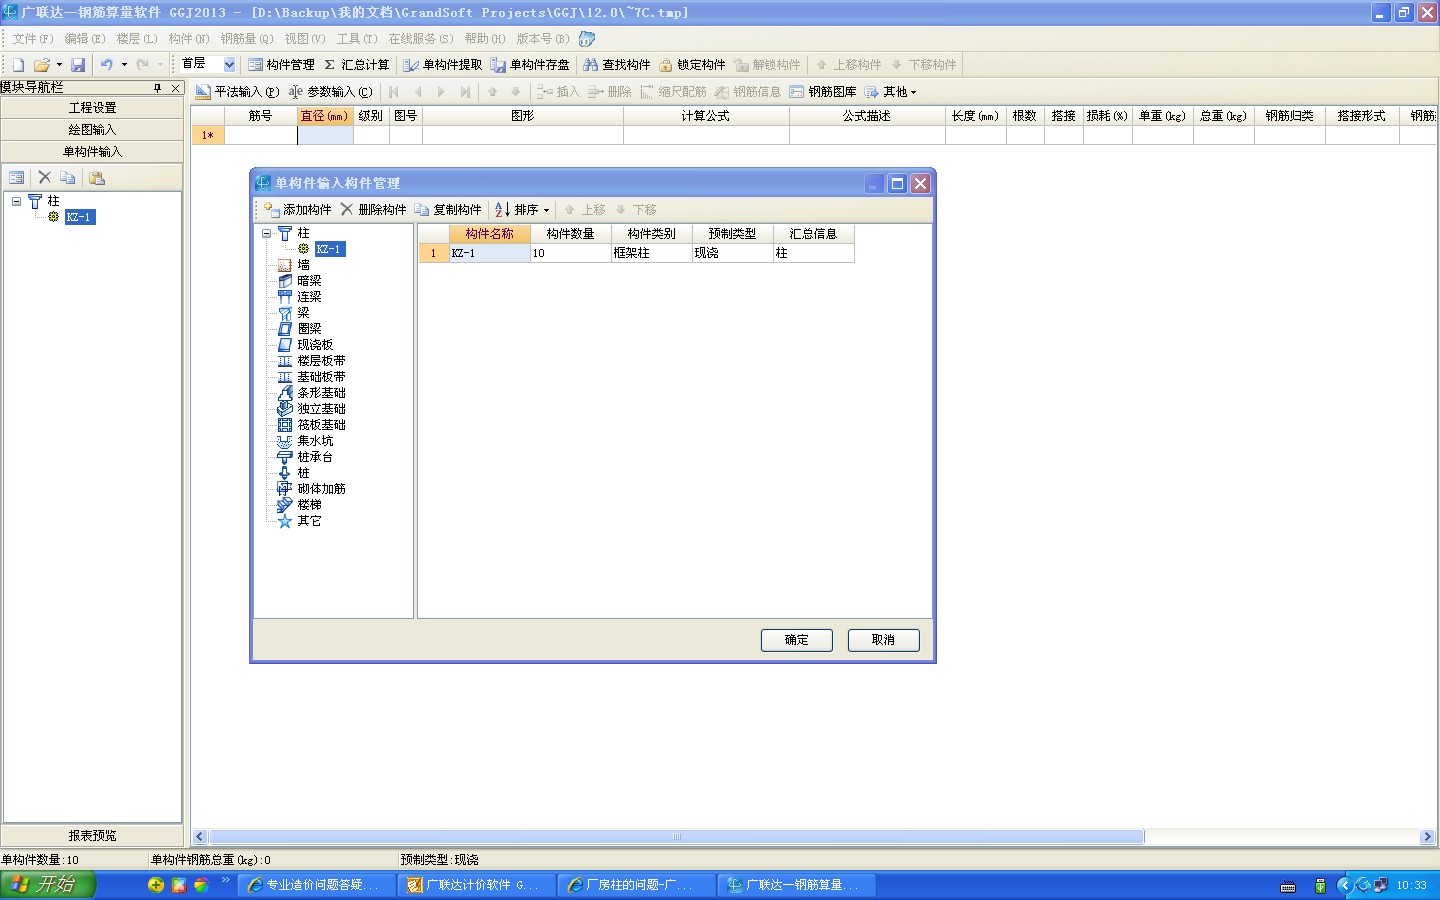Click 工程设置 navigation panel button

(x=92, y=108)
